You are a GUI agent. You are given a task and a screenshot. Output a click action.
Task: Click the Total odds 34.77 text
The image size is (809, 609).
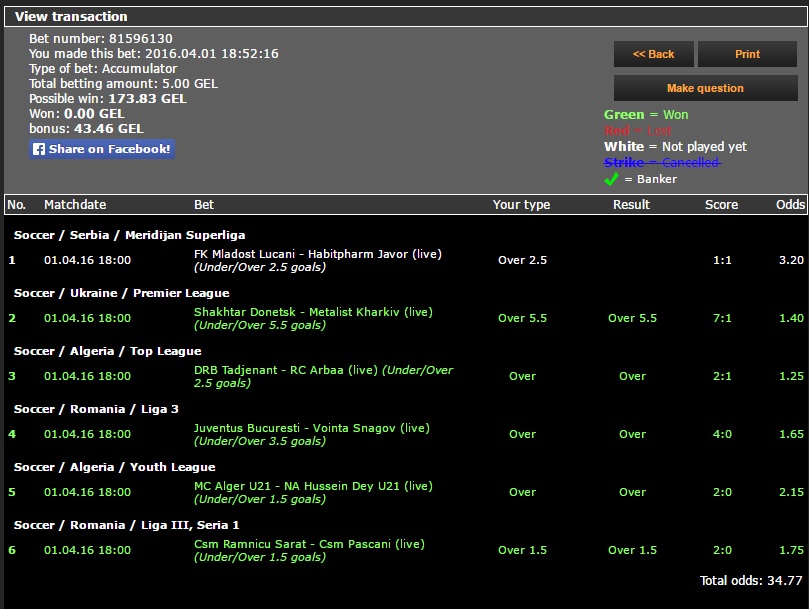pyautogui.click(x=751, y=580)
